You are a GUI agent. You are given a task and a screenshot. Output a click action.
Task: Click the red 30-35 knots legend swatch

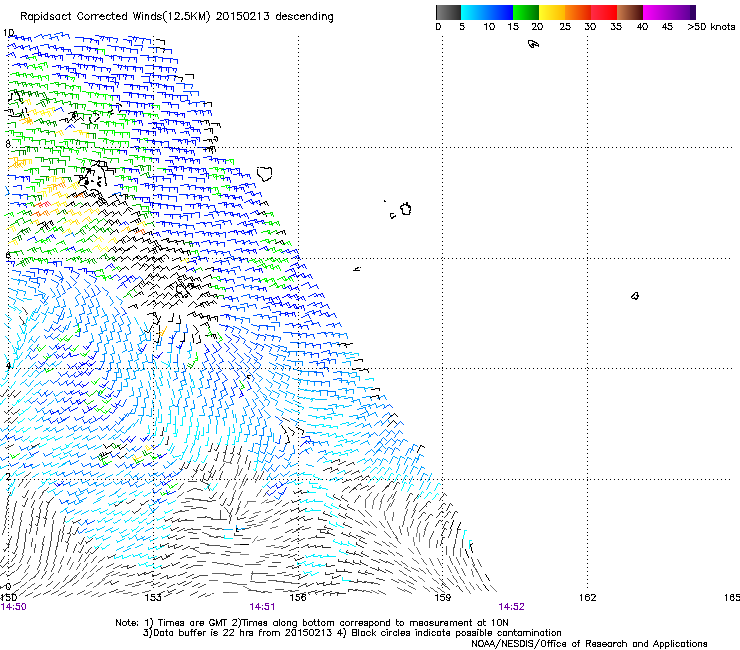point(604,12)
